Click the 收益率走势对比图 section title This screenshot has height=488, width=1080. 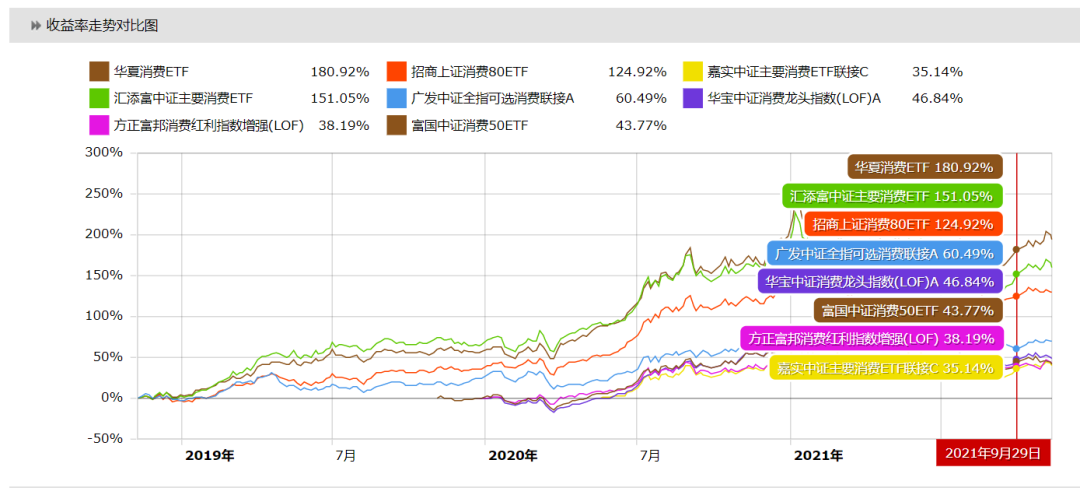(102, 26)
